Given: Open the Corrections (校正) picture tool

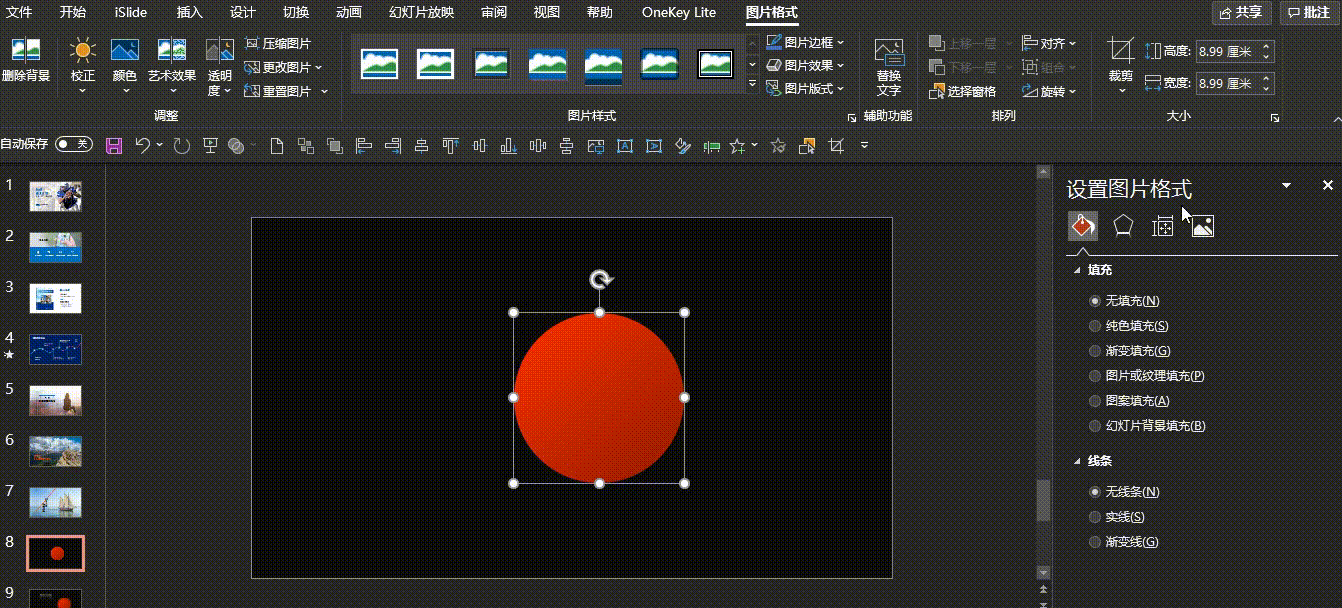Looking at the screenshot, I should click(x=82, y=52).
